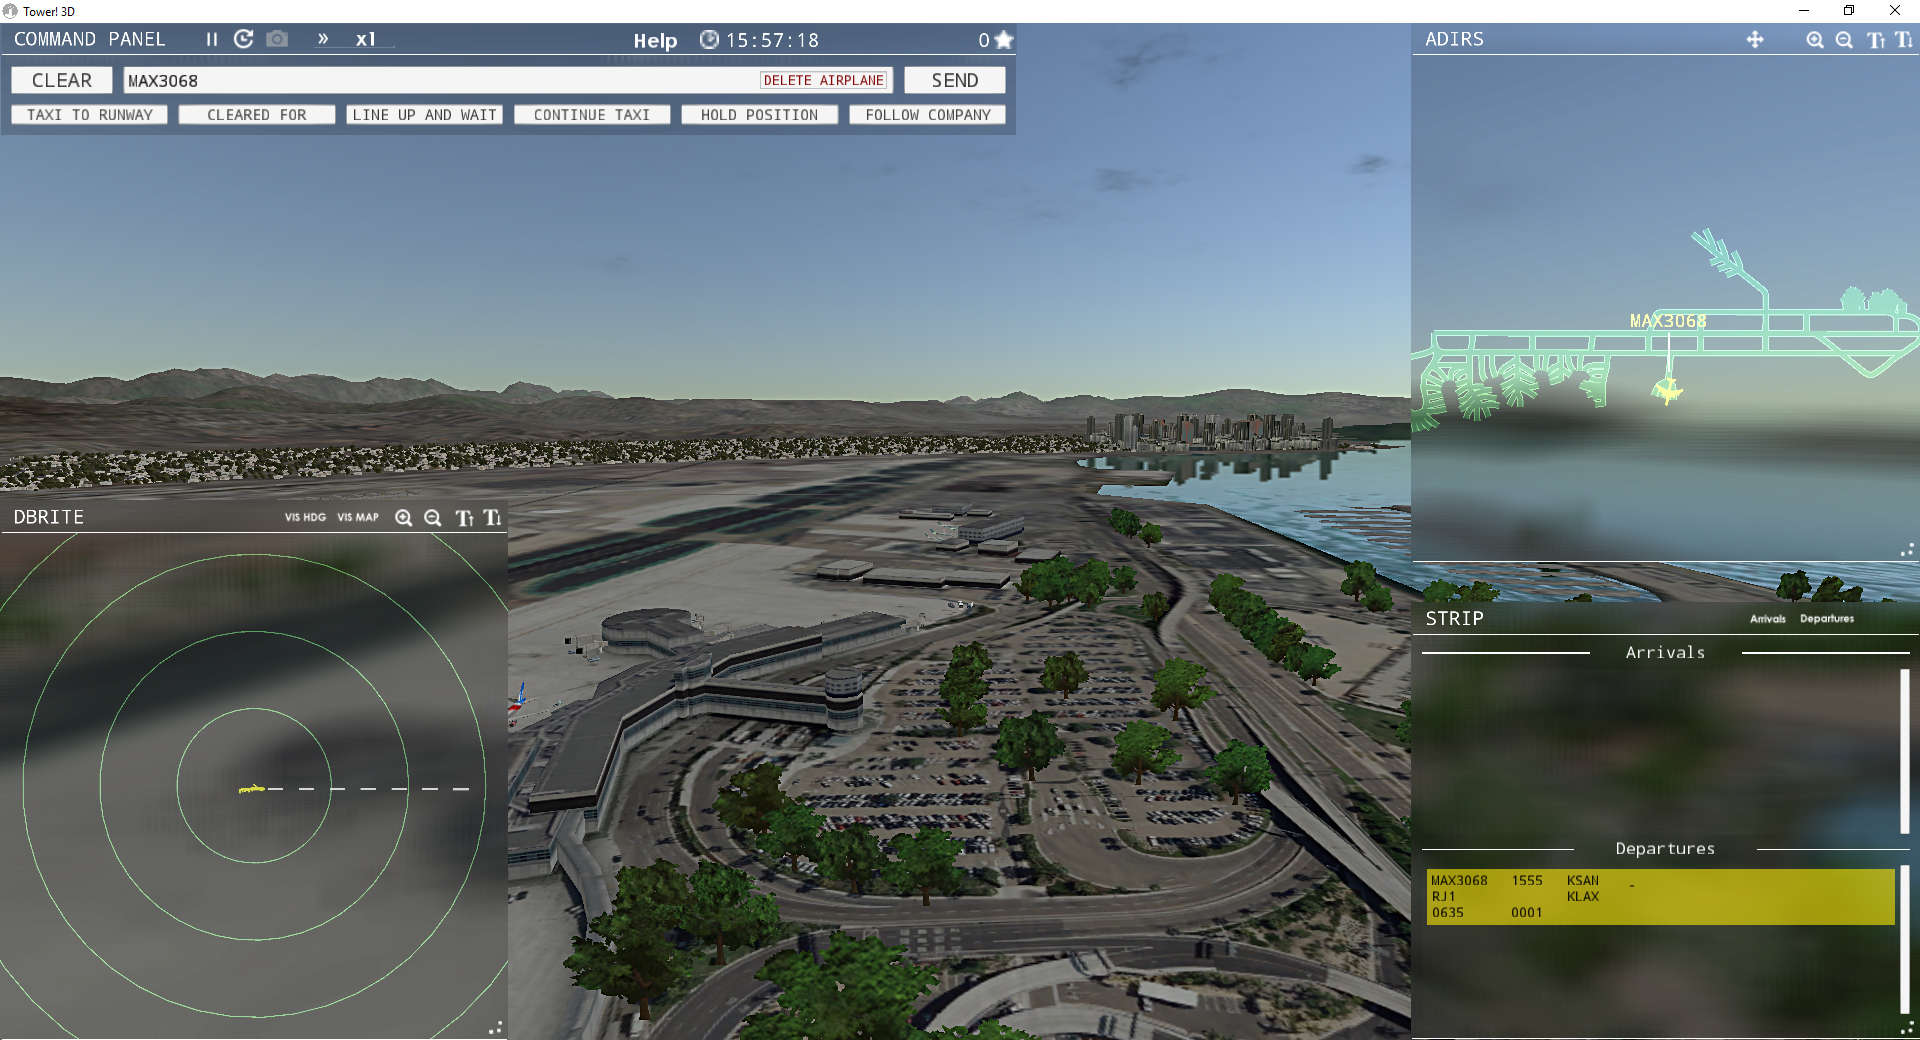Viewport: 1920px width, 1040px height.
Task: Zoom out on the ADIRS radar
Action: [1845, 40]
